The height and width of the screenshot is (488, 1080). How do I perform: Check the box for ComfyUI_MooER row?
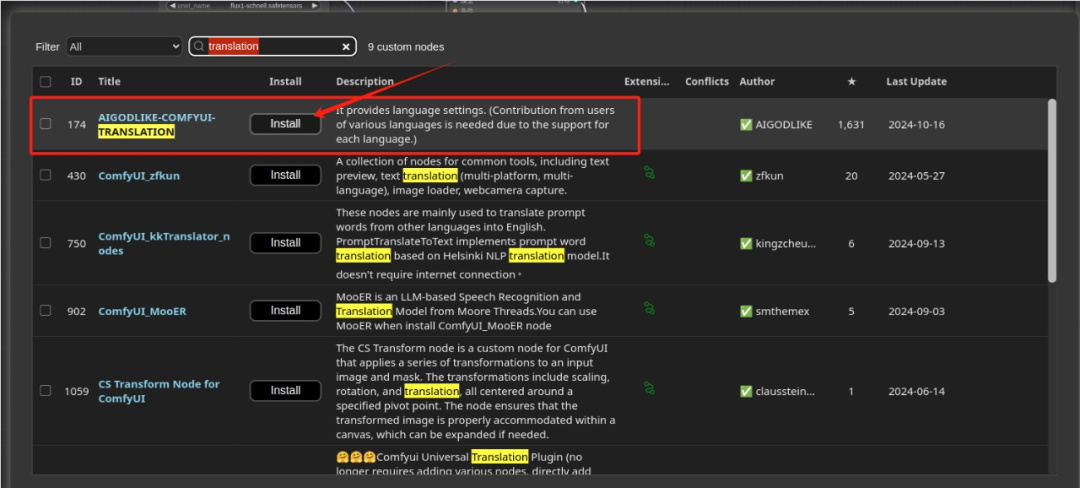[45, 310]
